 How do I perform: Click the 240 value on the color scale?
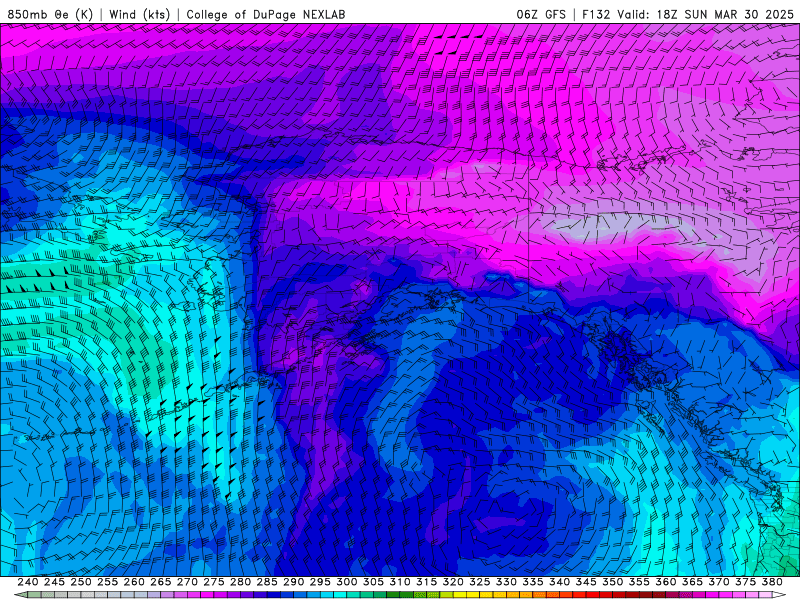tap(28, 582)
